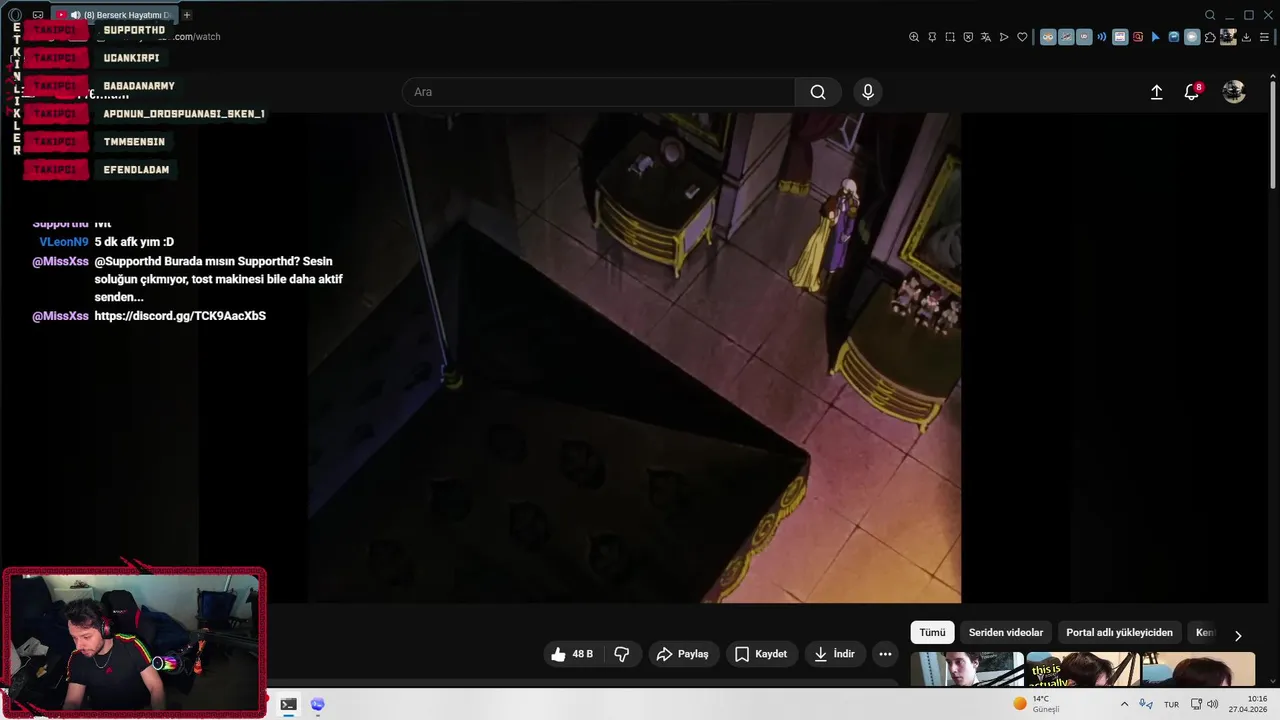The width and height of the screenshot is (1280, 720).
Task: Toggle the ad blocker shield icon
Action: [968, 37]
